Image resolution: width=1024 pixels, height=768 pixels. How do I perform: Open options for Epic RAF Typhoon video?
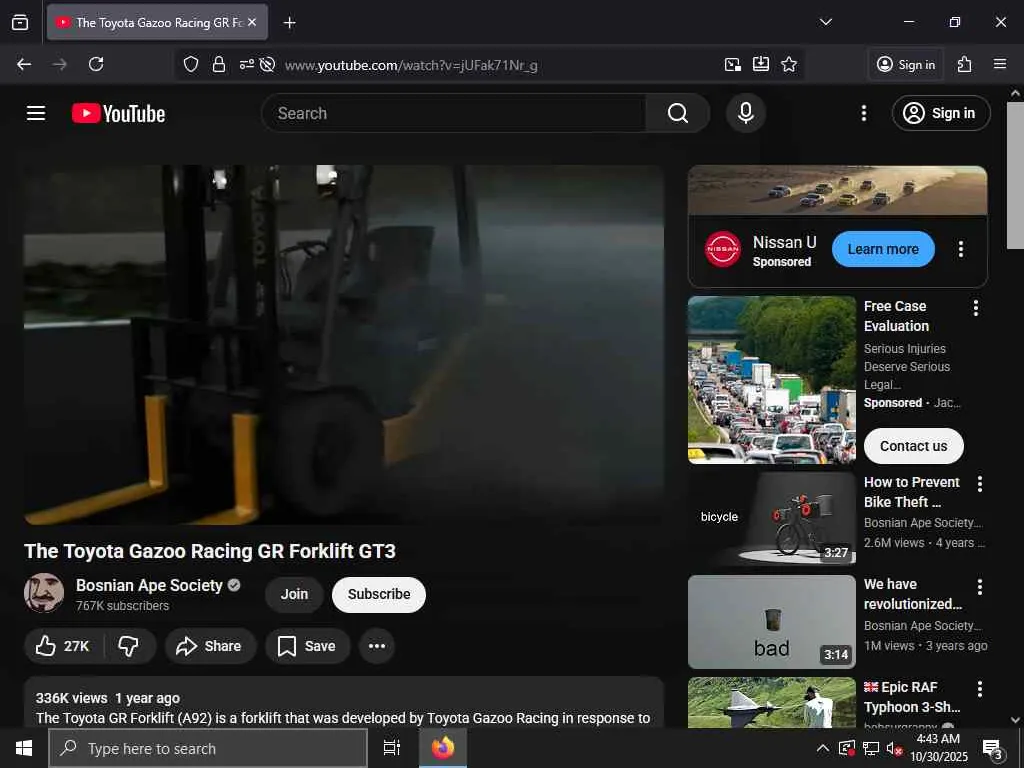point(980,689)
